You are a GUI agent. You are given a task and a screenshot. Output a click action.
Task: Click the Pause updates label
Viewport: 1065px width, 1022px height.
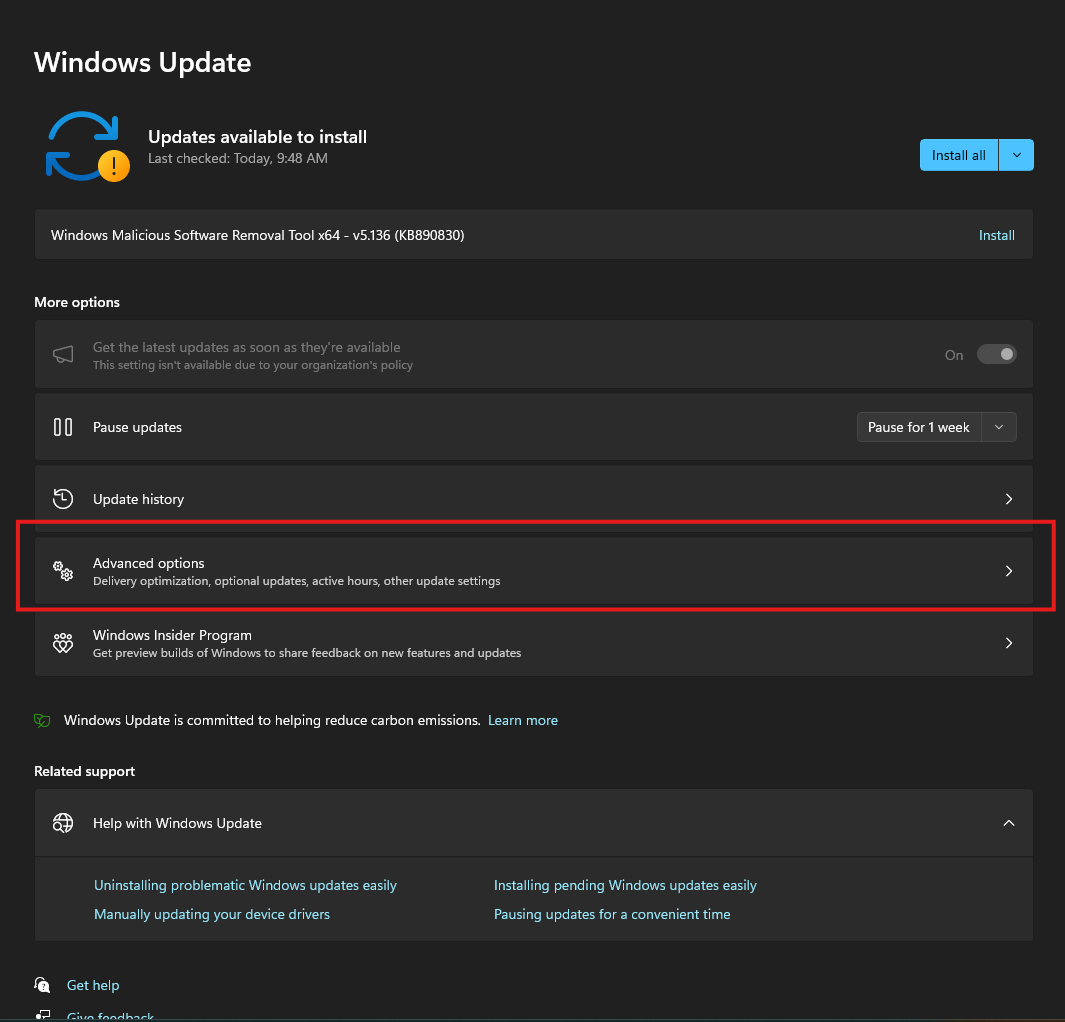pyautogui.click(x=137, y=427)
